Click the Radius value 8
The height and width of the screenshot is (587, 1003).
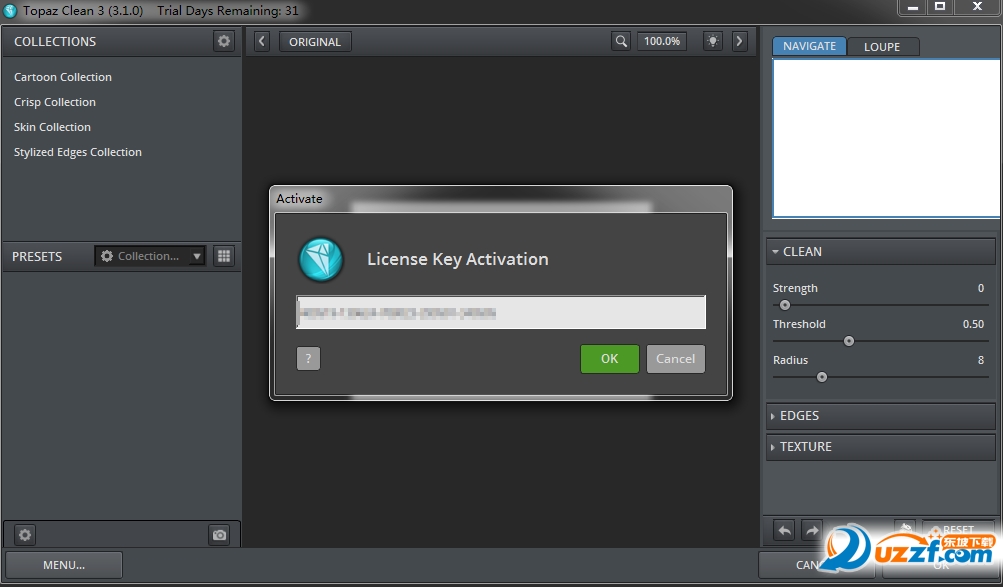(981, 360)
